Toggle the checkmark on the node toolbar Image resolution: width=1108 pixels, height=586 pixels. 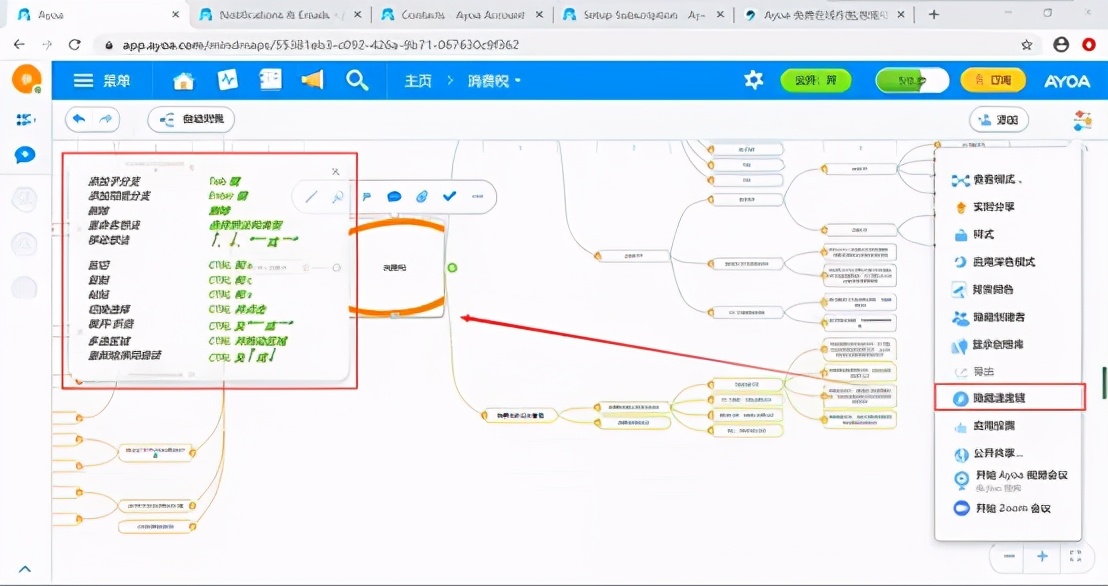click(449, 197)
